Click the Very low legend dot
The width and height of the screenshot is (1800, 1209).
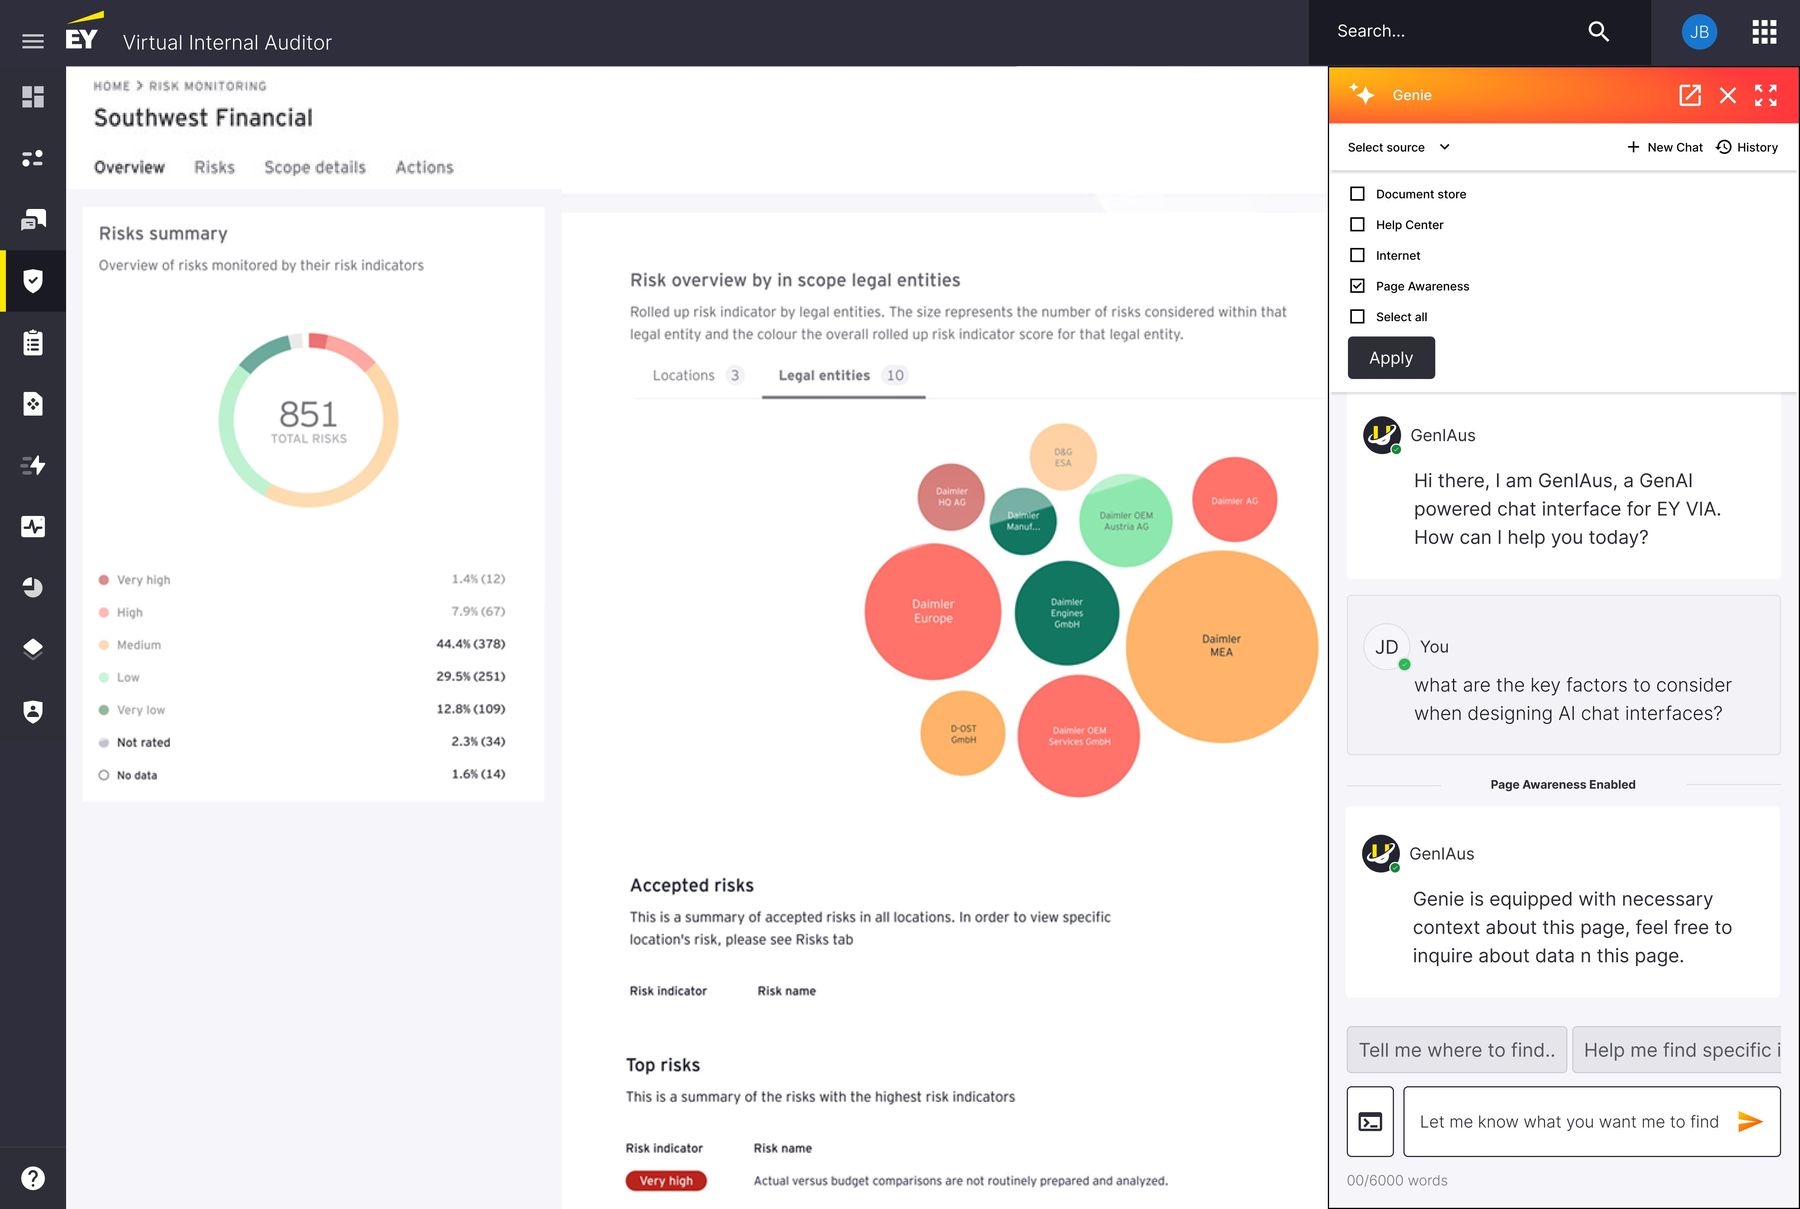pos(104,710)
